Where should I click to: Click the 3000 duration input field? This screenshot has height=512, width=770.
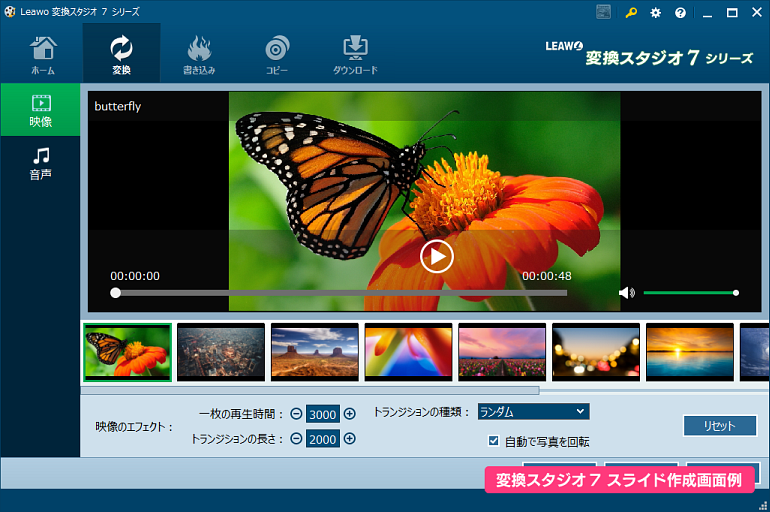tap(323, 414)
